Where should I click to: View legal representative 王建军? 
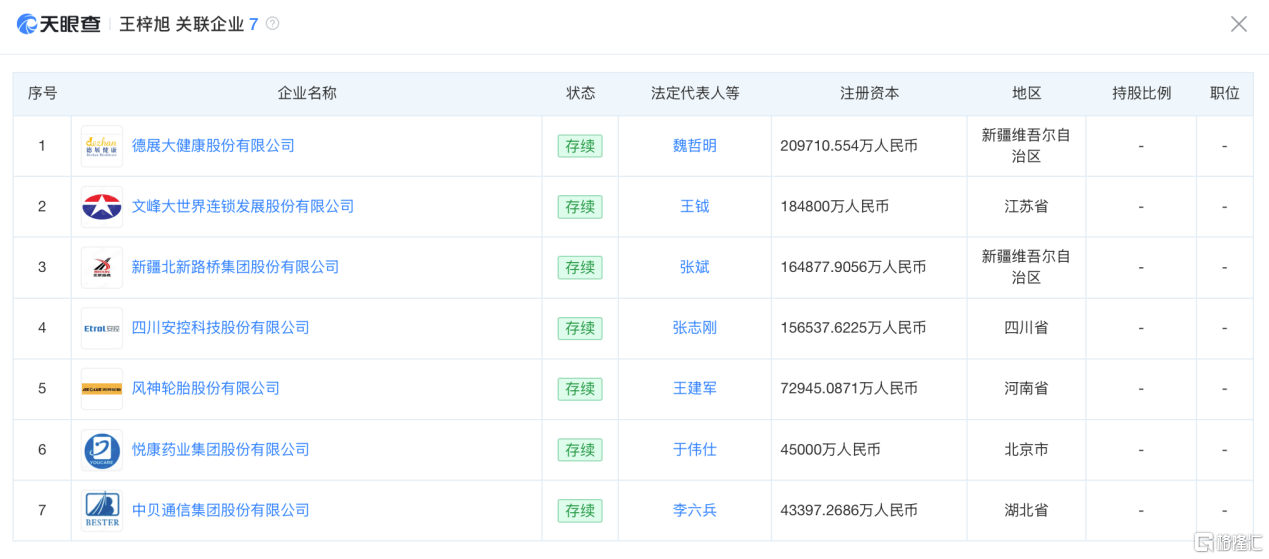point(695,389)
